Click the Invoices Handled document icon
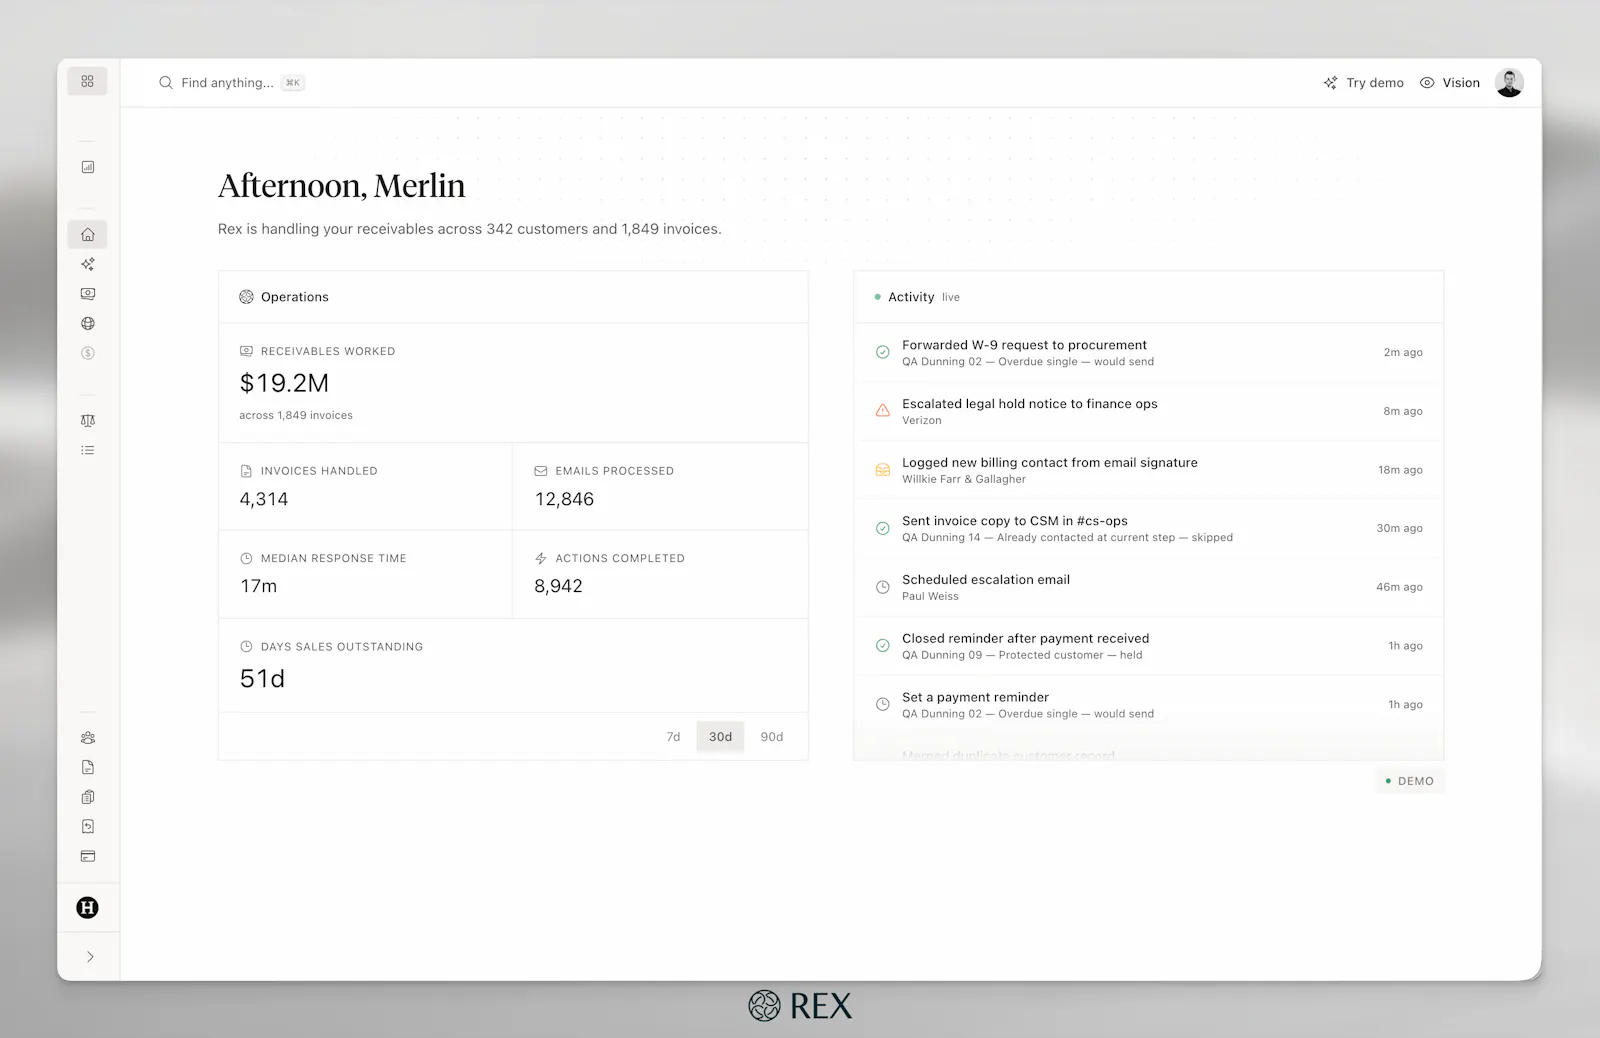Image resolution: width=1600 pixels, height=1038 pixels. (246, 471)
